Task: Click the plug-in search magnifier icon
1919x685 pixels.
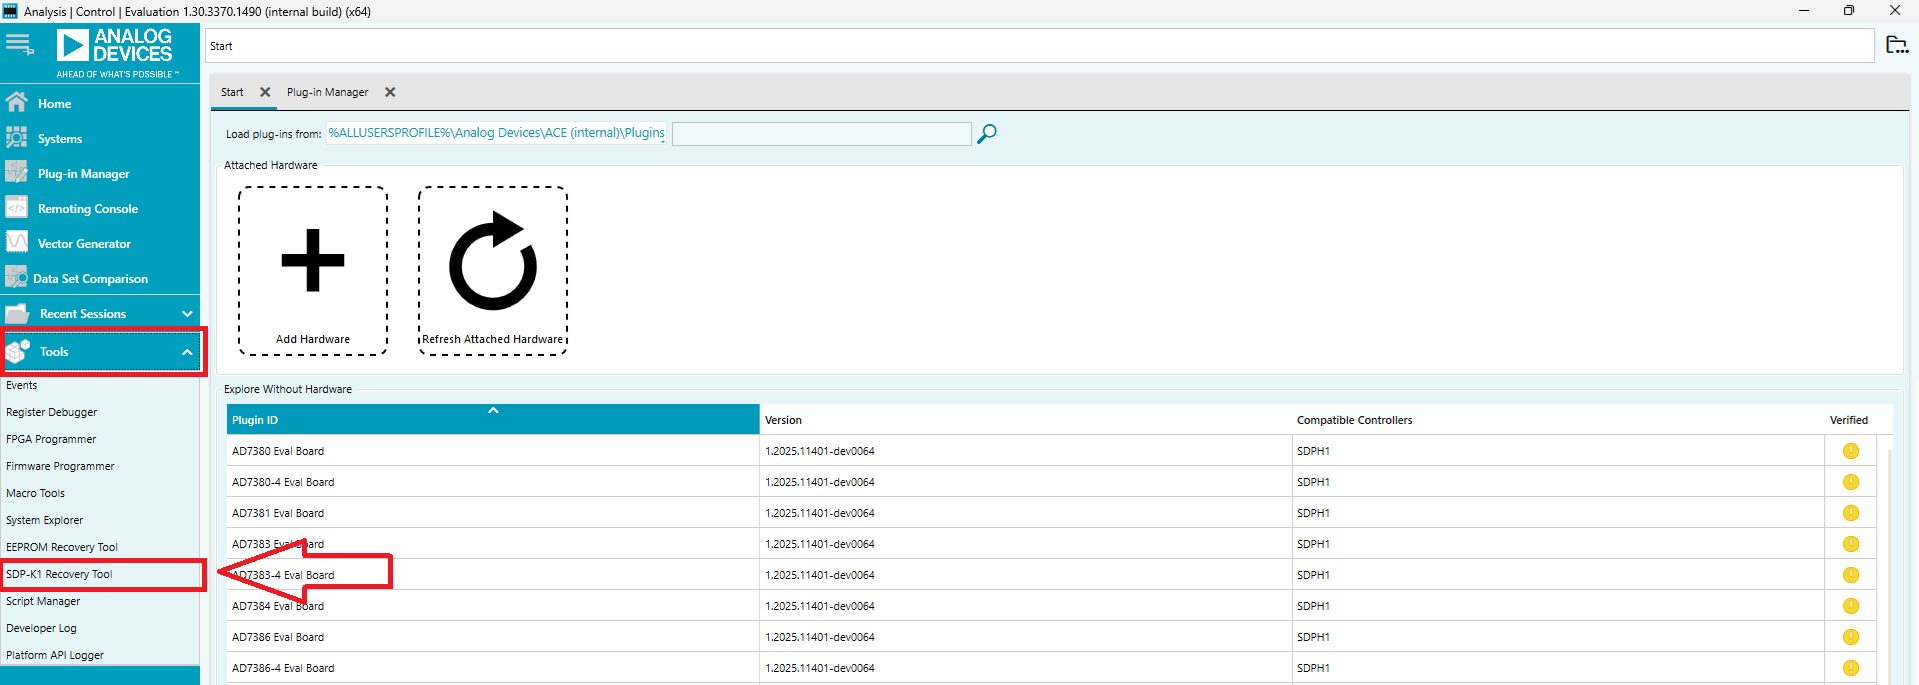Action: (x=987, y=133)
